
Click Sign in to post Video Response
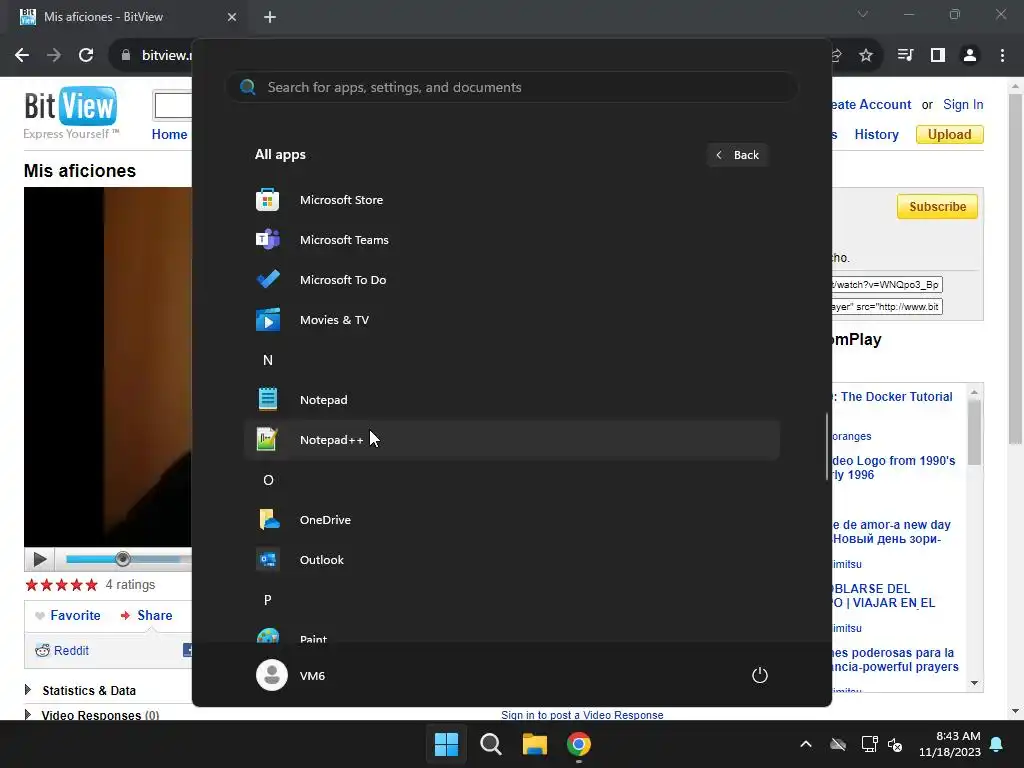(582, 715)
